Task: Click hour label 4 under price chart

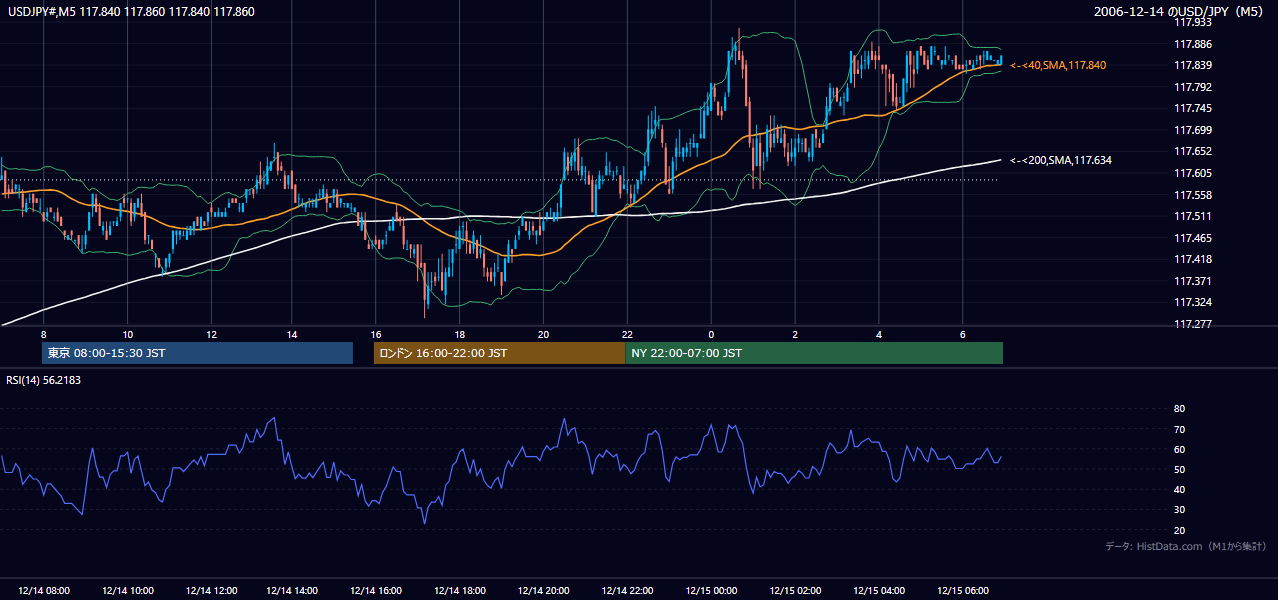Action: [878, 334]
